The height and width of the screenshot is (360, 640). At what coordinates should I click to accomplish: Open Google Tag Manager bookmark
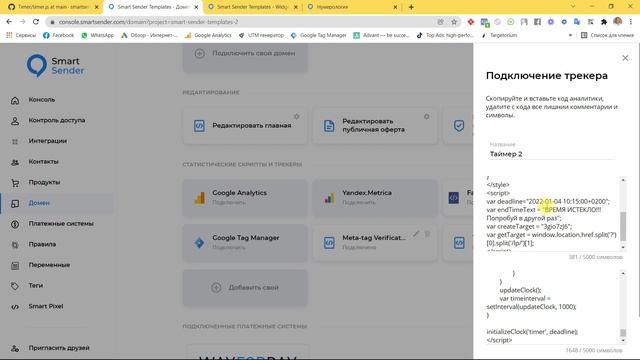318,36
